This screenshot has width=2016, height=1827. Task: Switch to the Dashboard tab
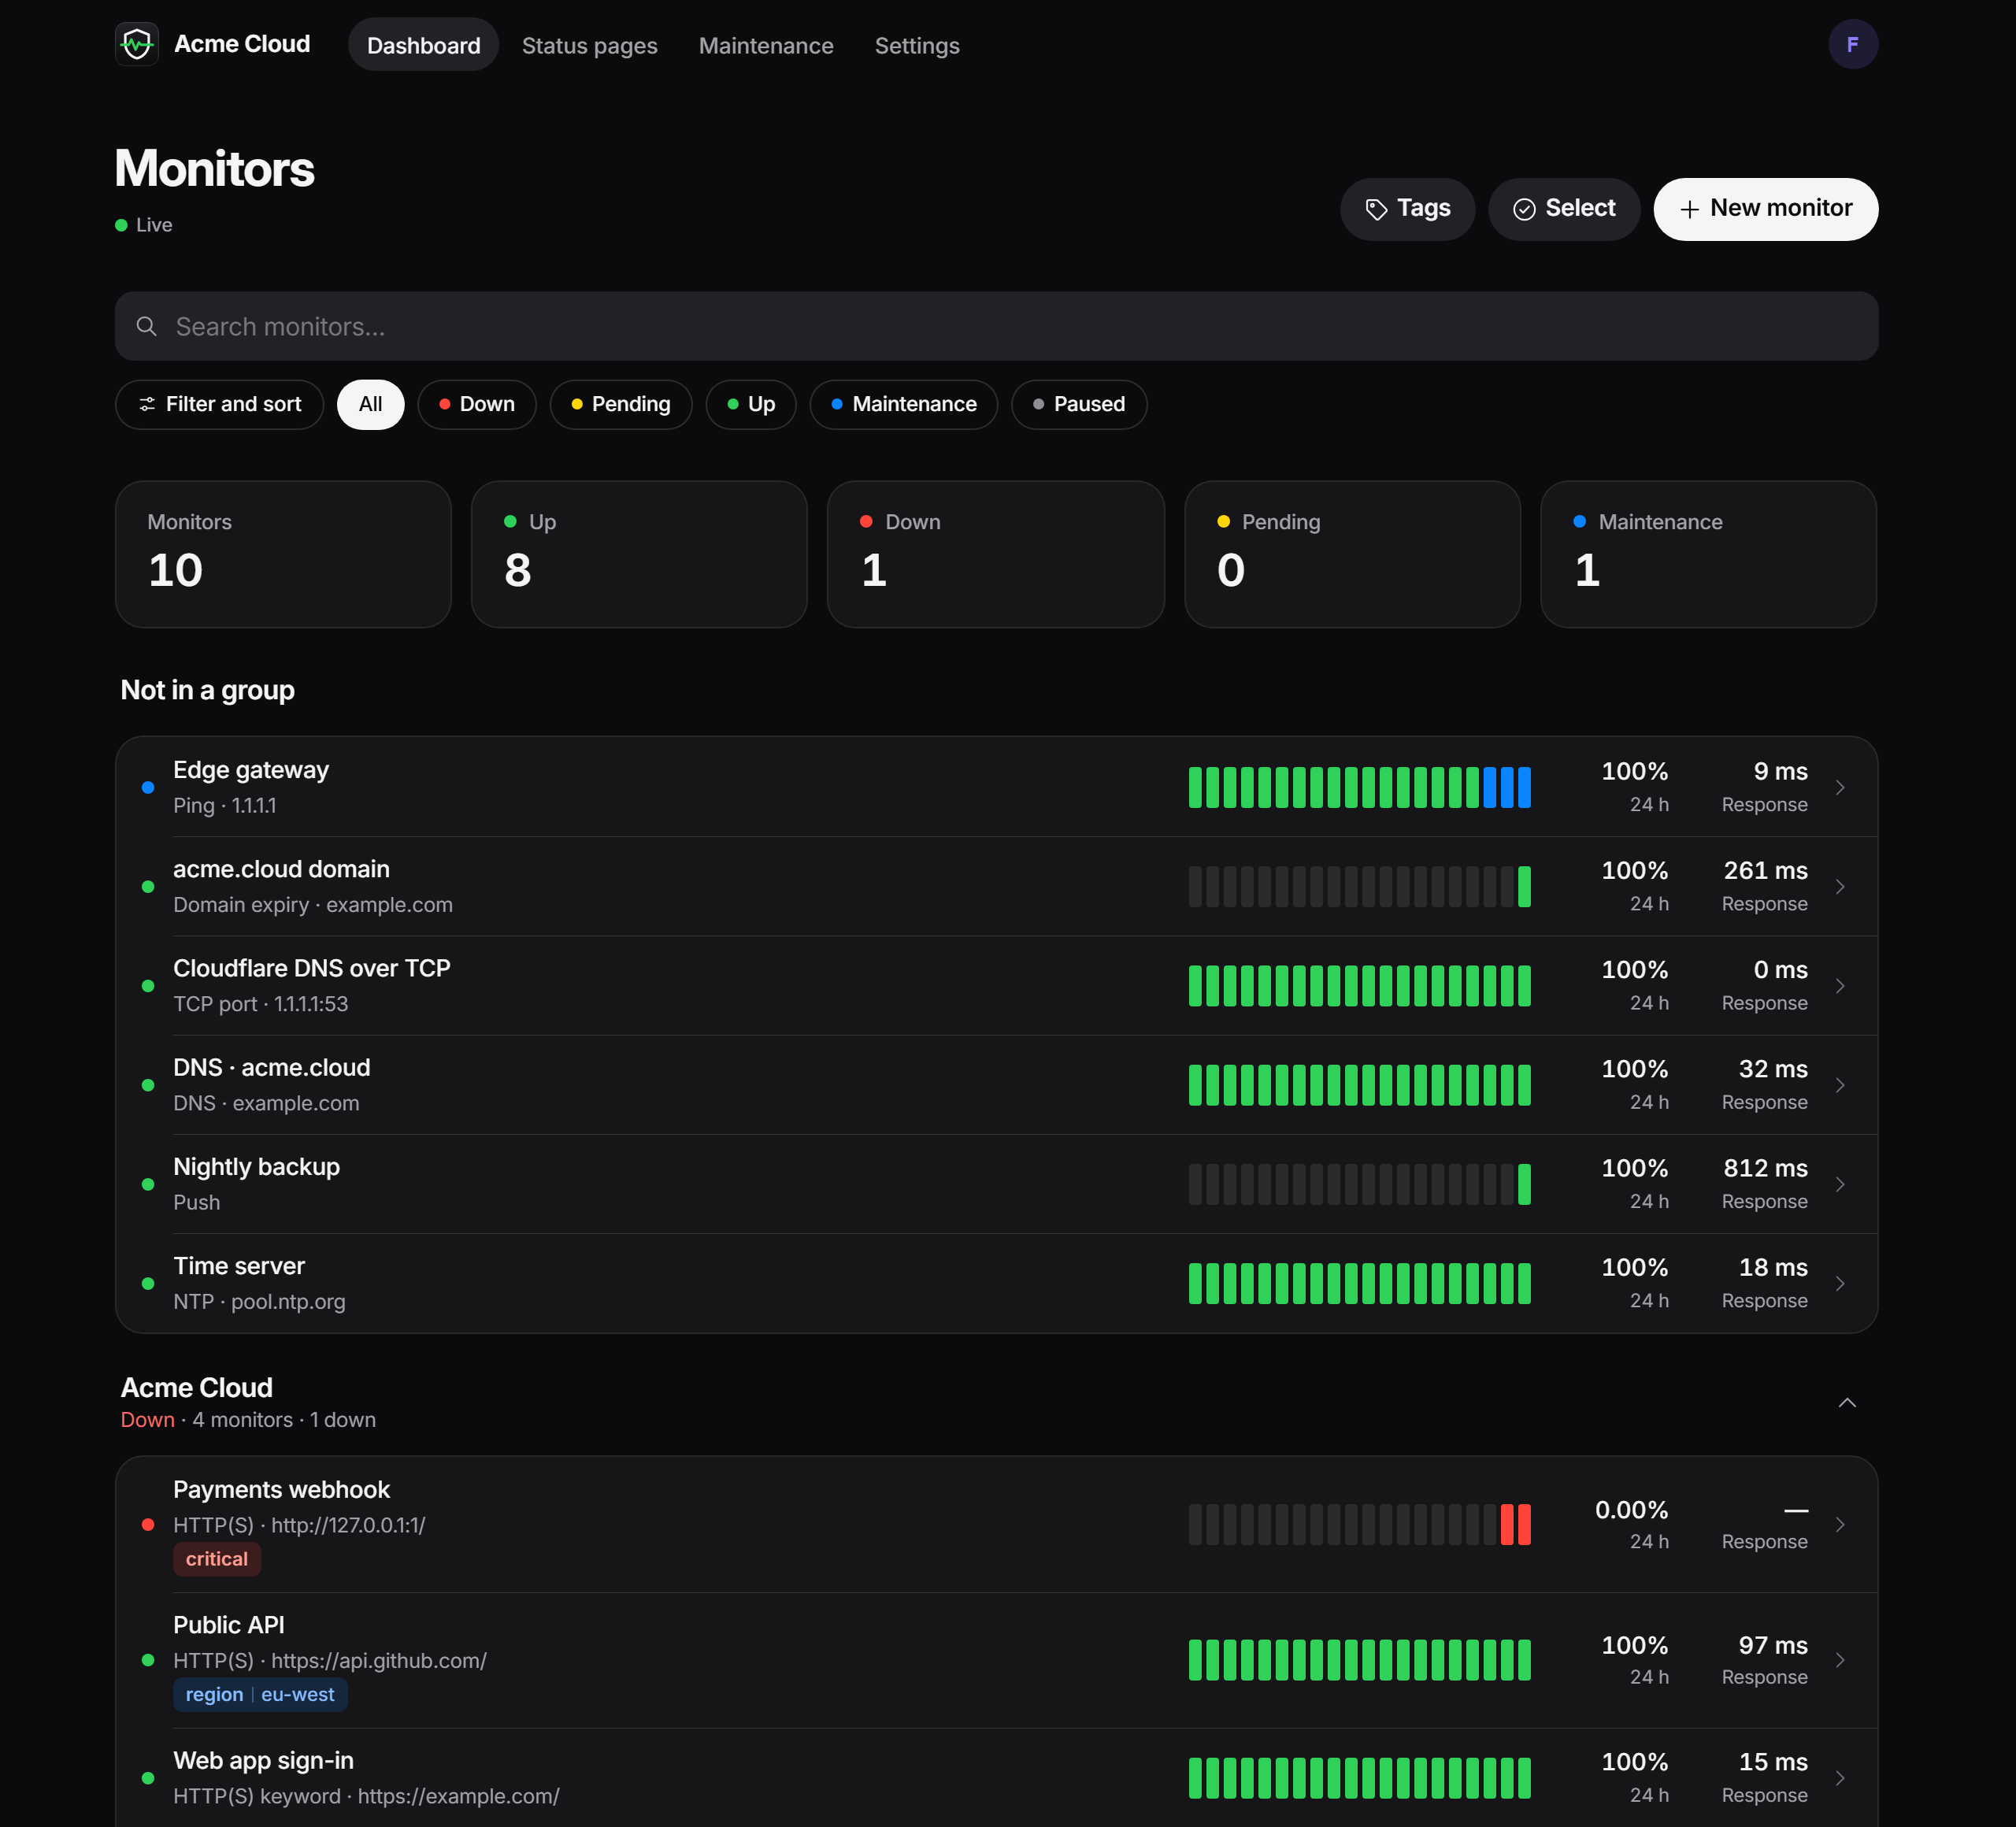(423, 45)
